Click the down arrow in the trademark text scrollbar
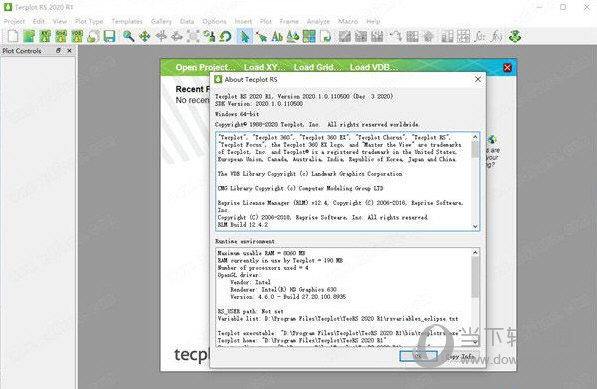 [475, 226]
